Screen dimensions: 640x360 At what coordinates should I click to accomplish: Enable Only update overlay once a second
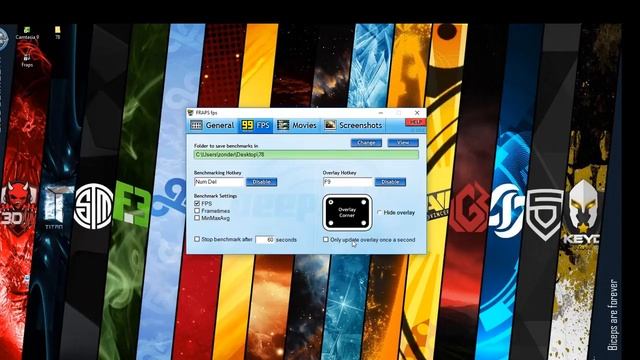pyautogui.click(x=326, y=240)
